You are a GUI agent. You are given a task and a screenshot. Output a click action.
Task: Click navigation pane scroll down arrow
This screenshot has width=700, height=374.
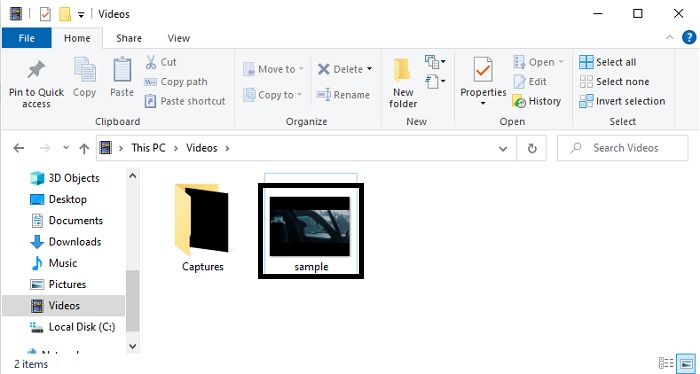pyautogui.click(x=133, y=346)
